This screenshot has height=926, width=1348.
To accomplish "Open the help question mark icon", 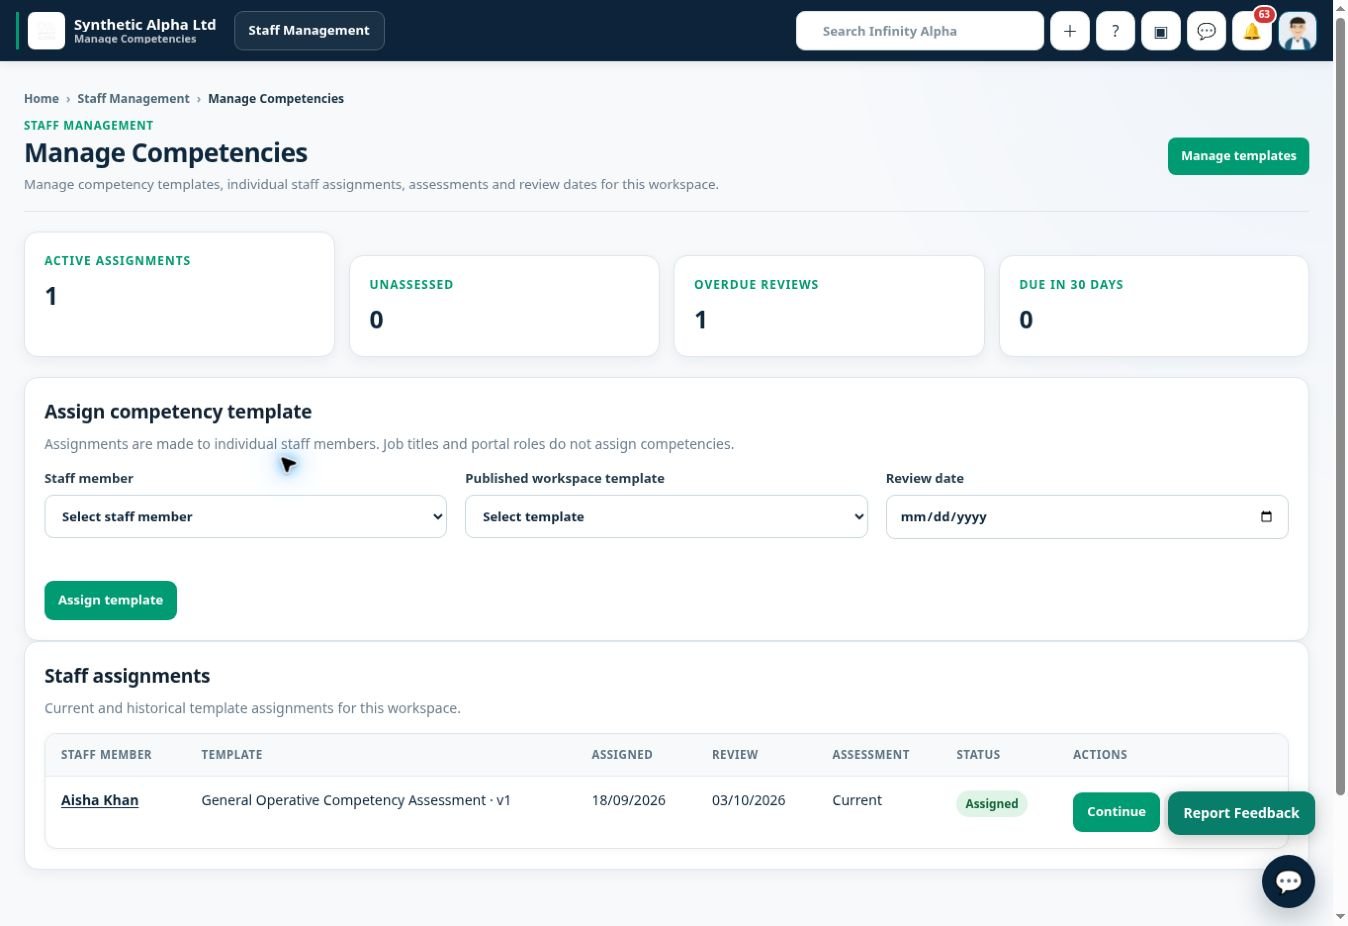I will pyautogui.click(x=1115, y=31).
